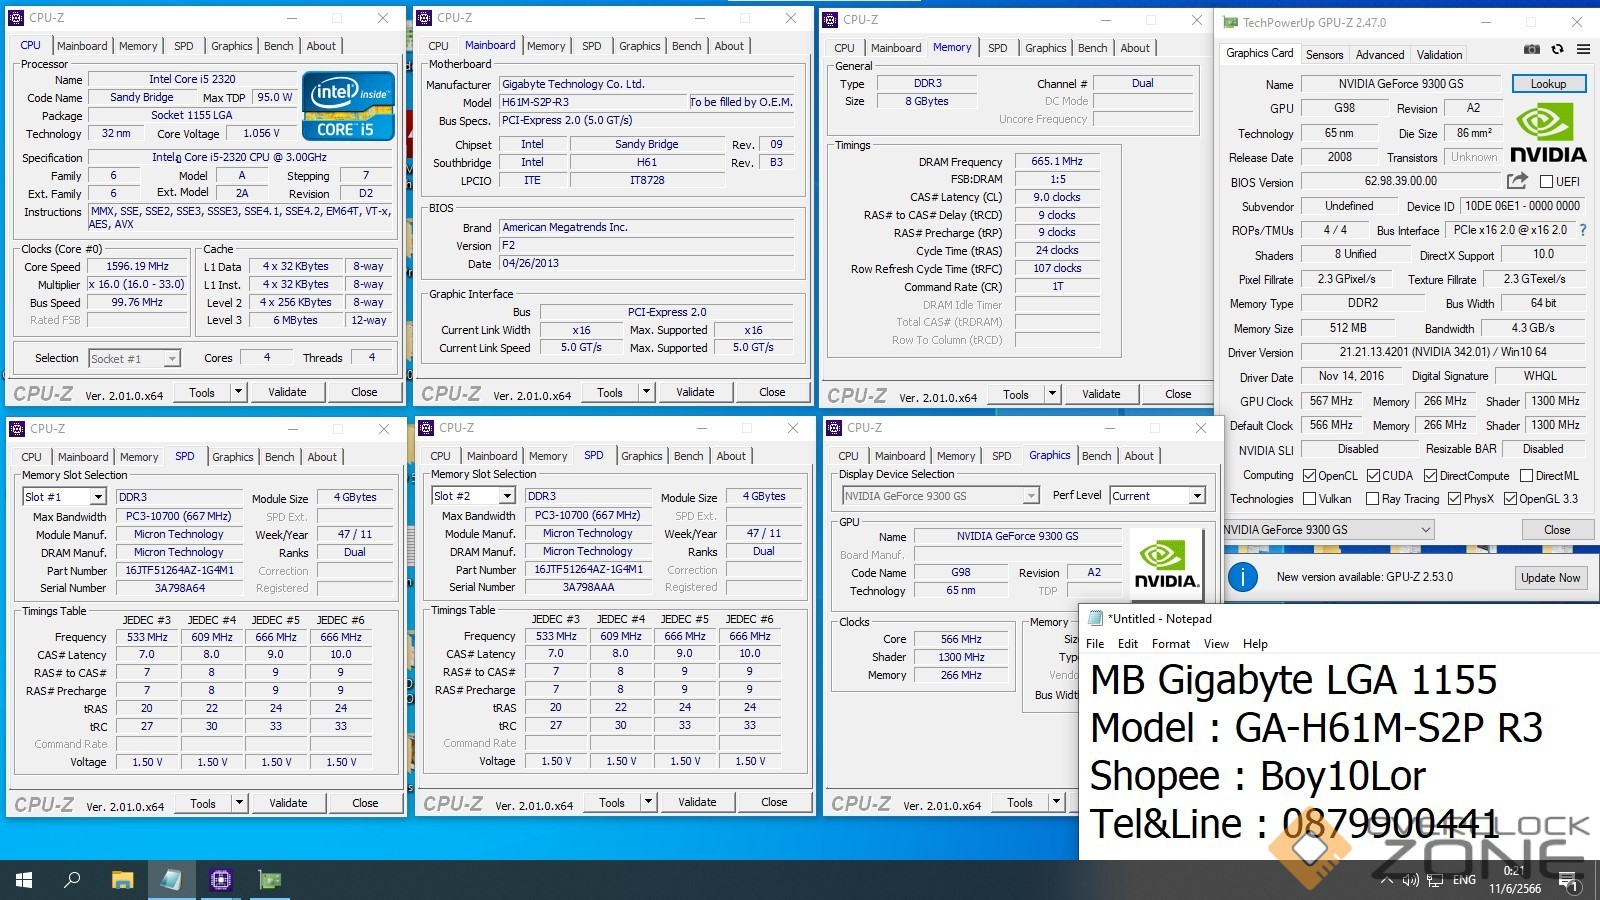Click the GPU-Z graphics card taskbar icon
The width and height of the screenshot is (1600, 900).
point(270,880)
